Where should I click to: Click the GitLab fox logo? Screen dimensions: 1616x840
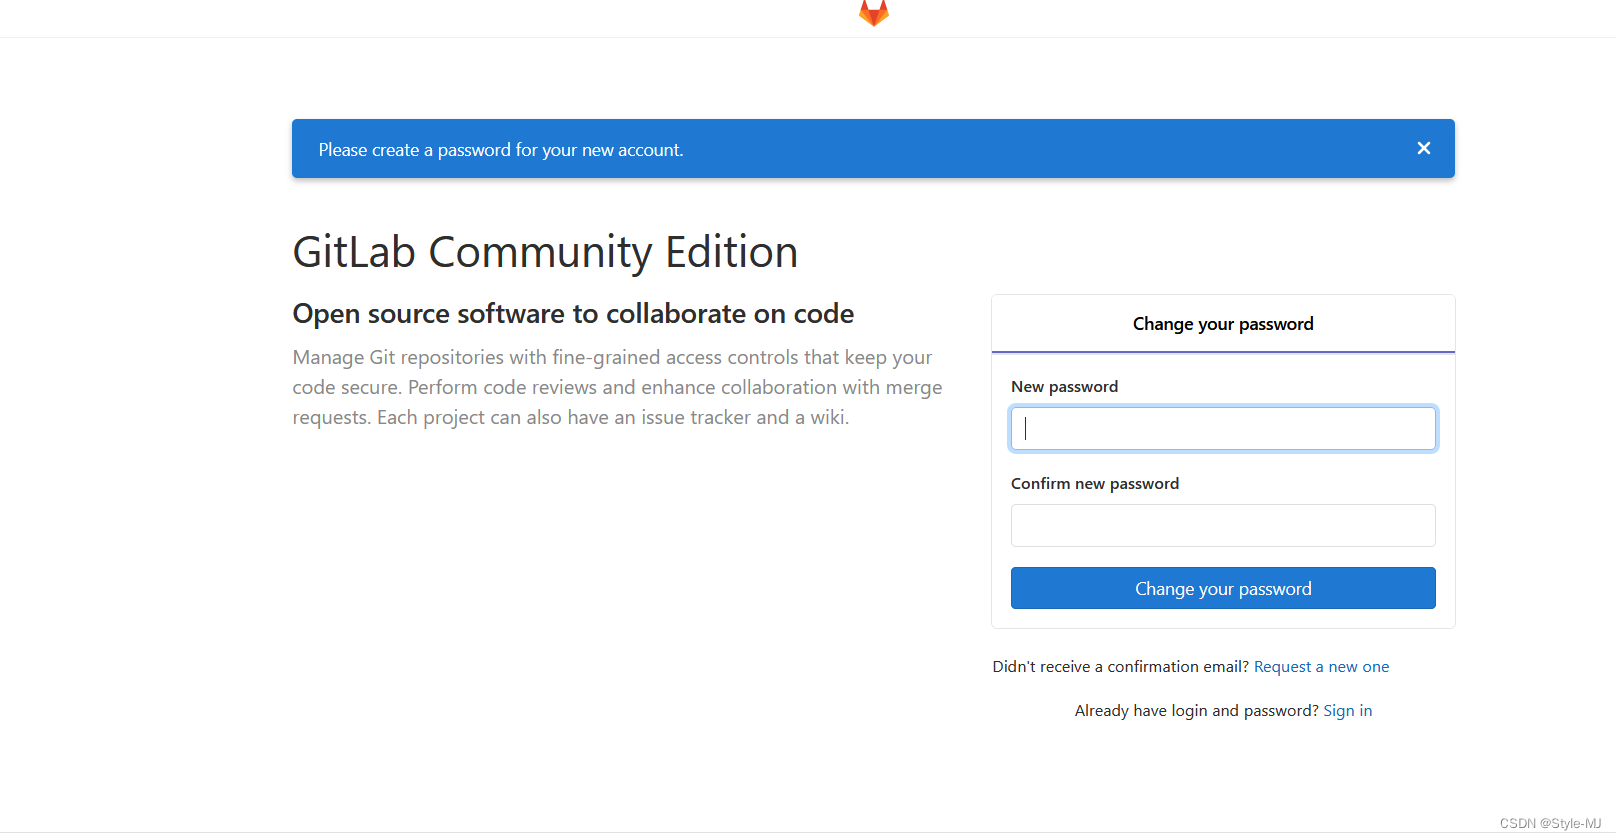(873, 12)
